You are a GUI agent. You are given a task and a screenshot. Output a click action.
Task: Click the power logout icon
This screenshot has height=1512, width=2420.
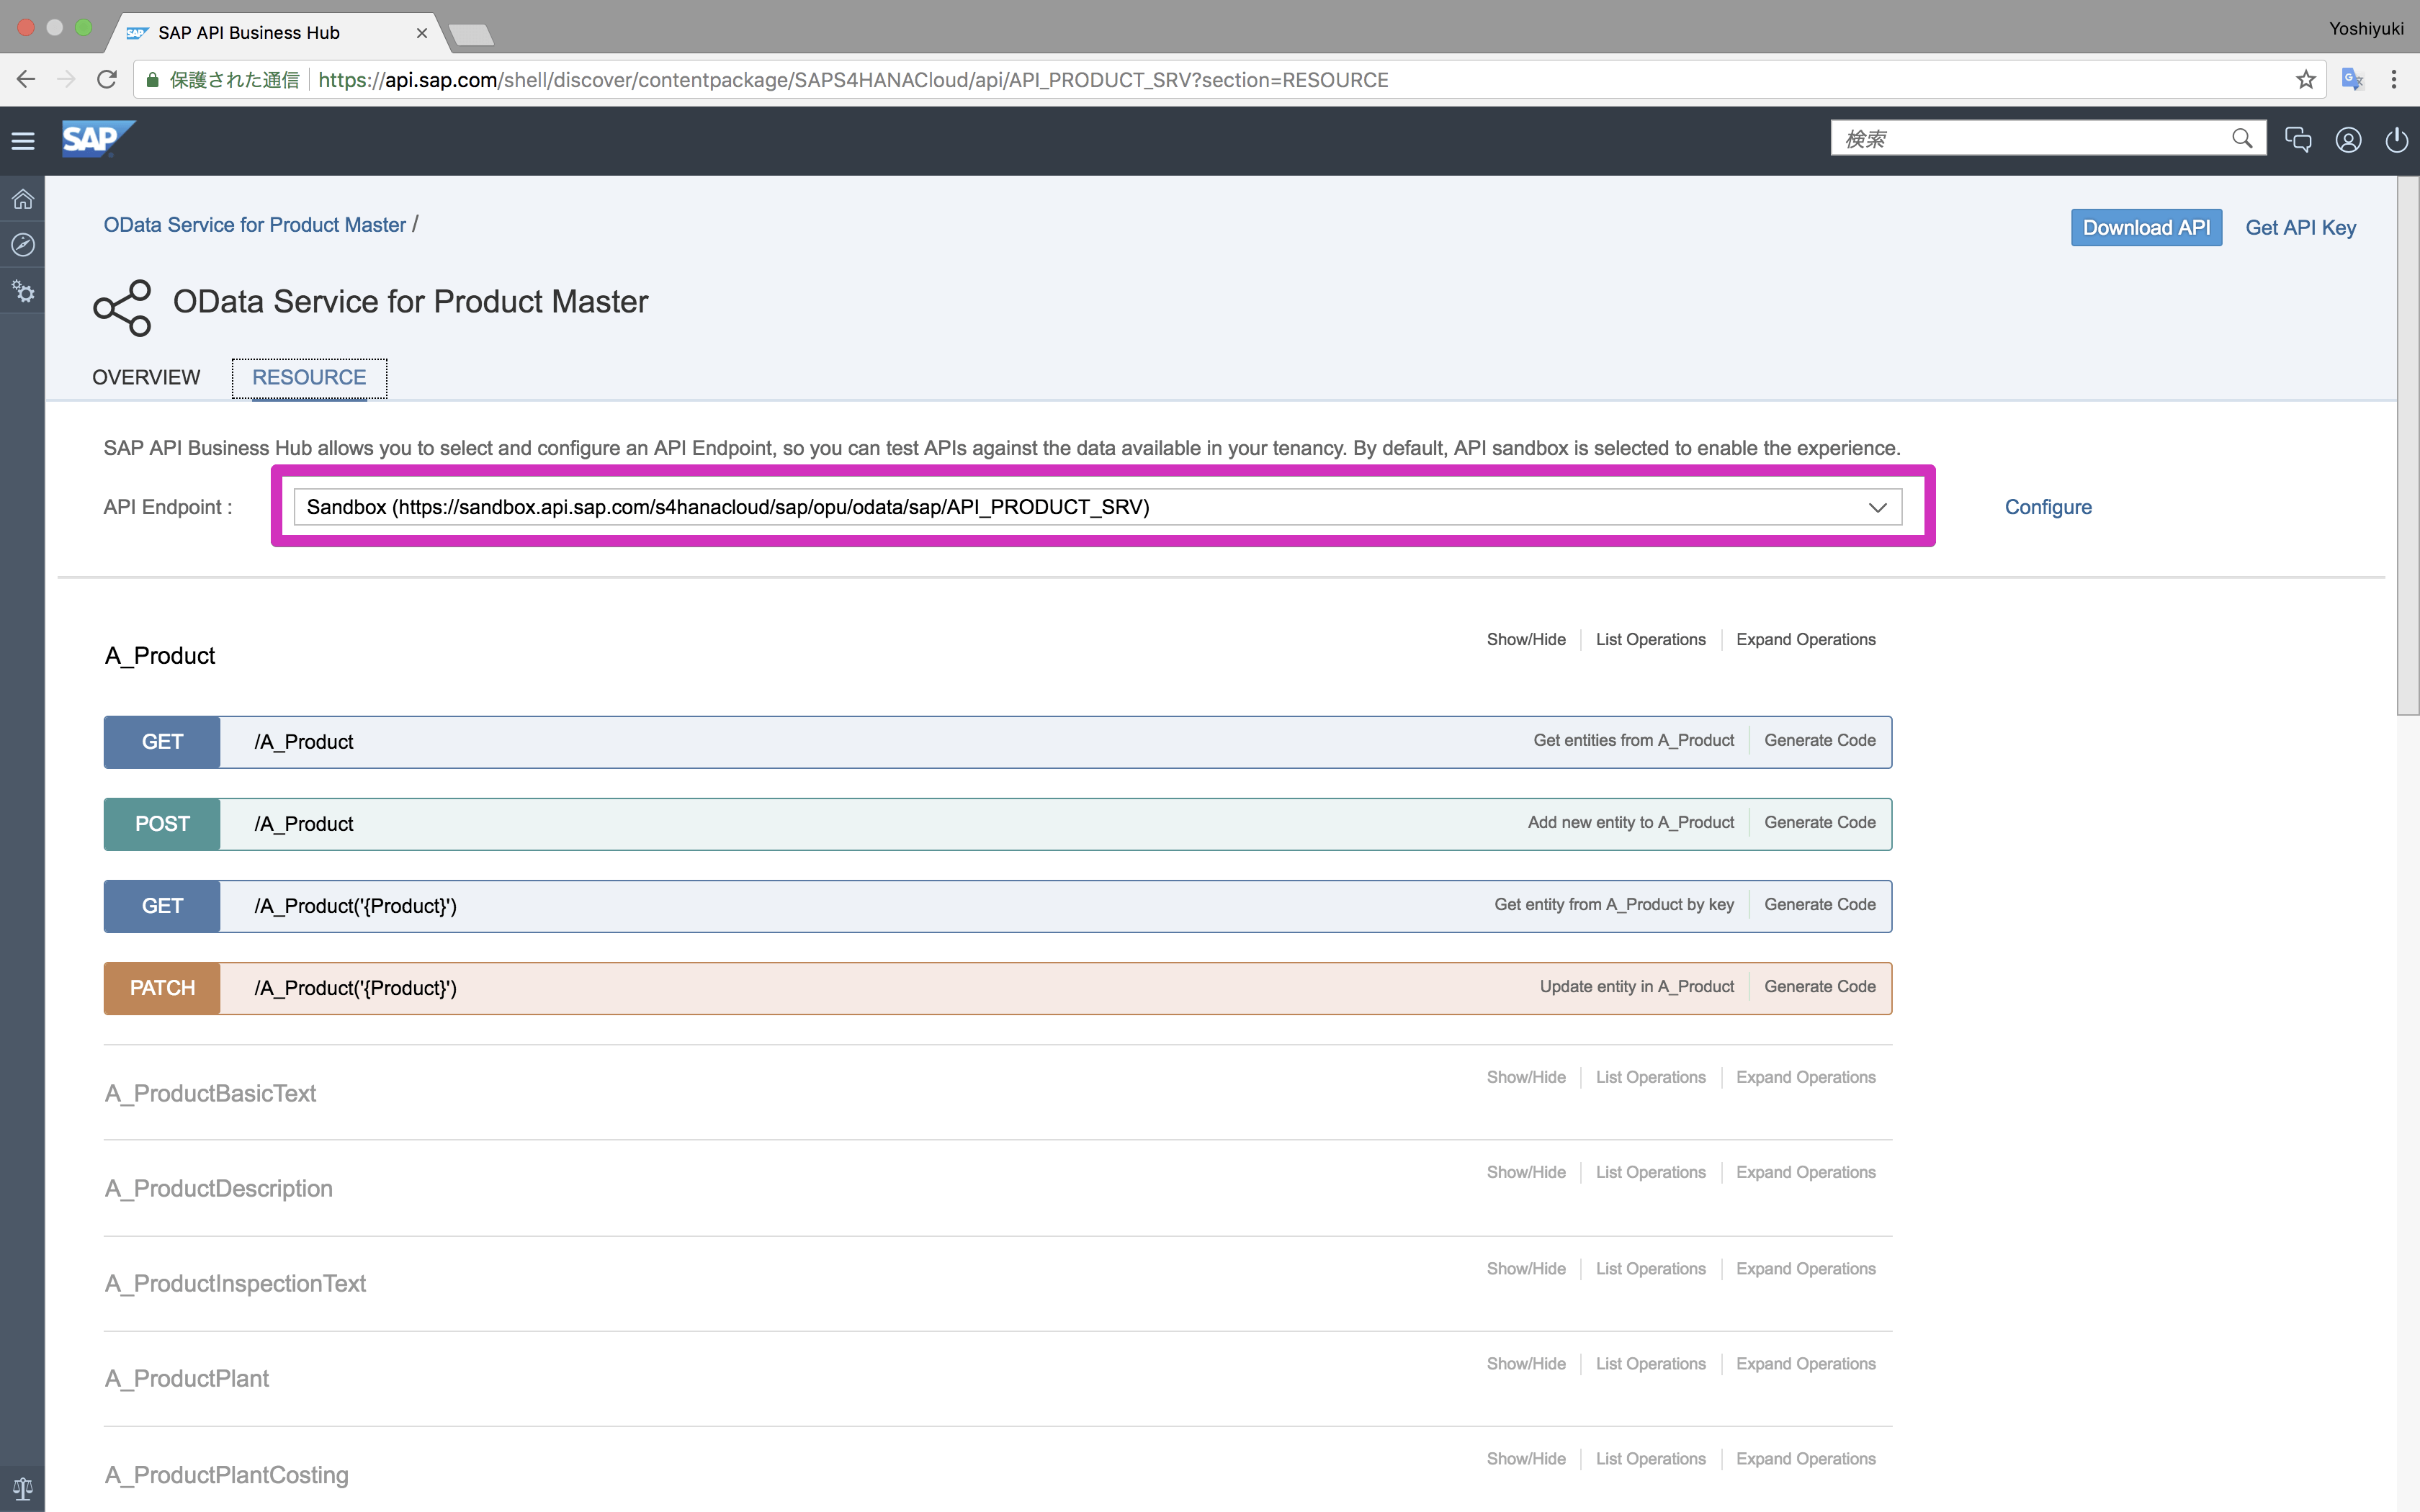(2396, 140)
